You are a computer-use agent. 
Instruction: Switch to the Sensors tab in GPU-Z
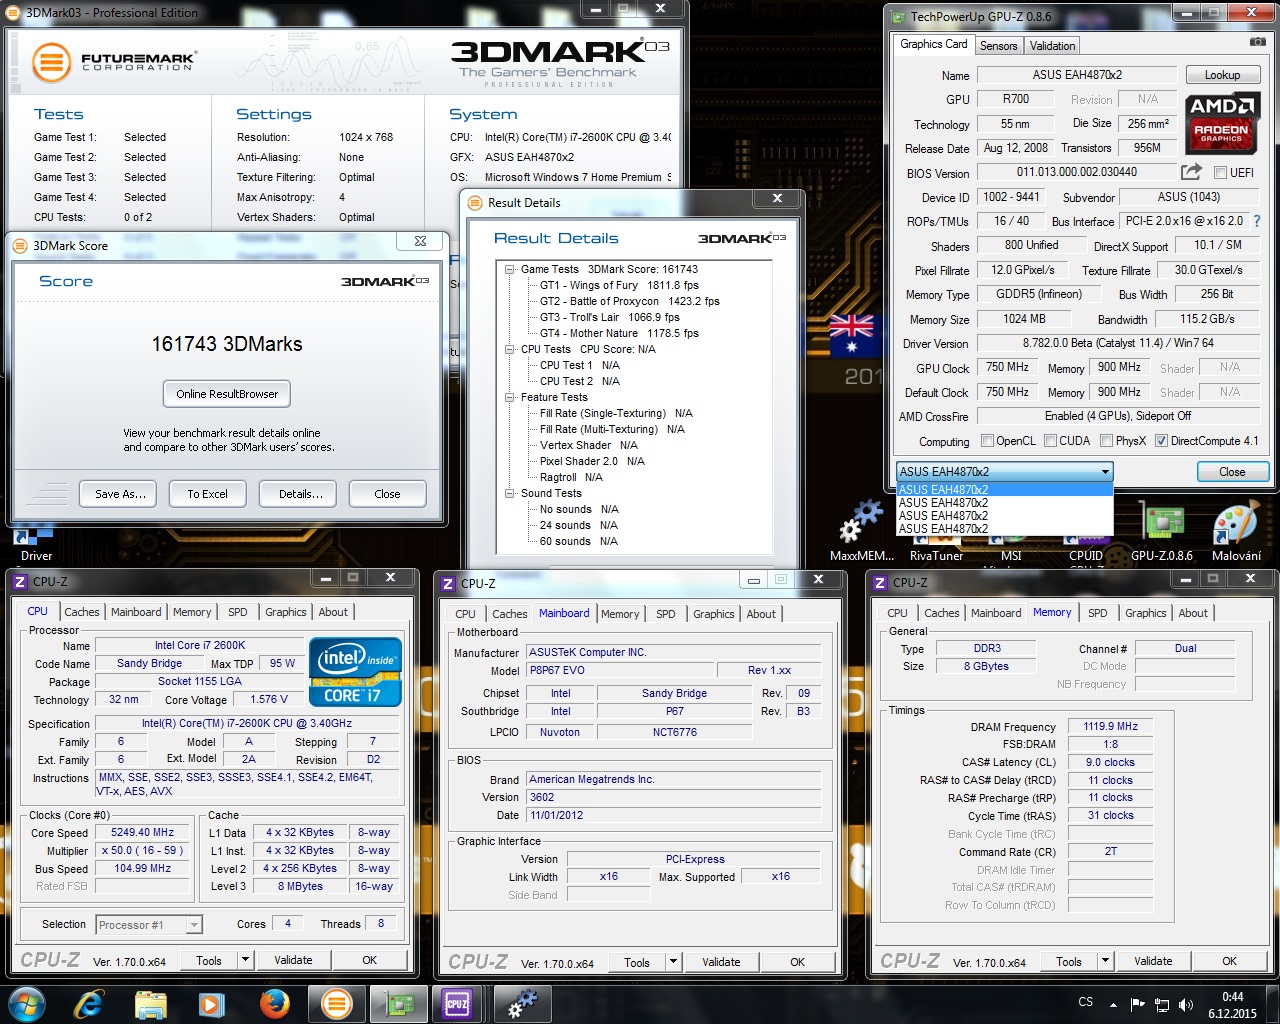tap(998, 46)
